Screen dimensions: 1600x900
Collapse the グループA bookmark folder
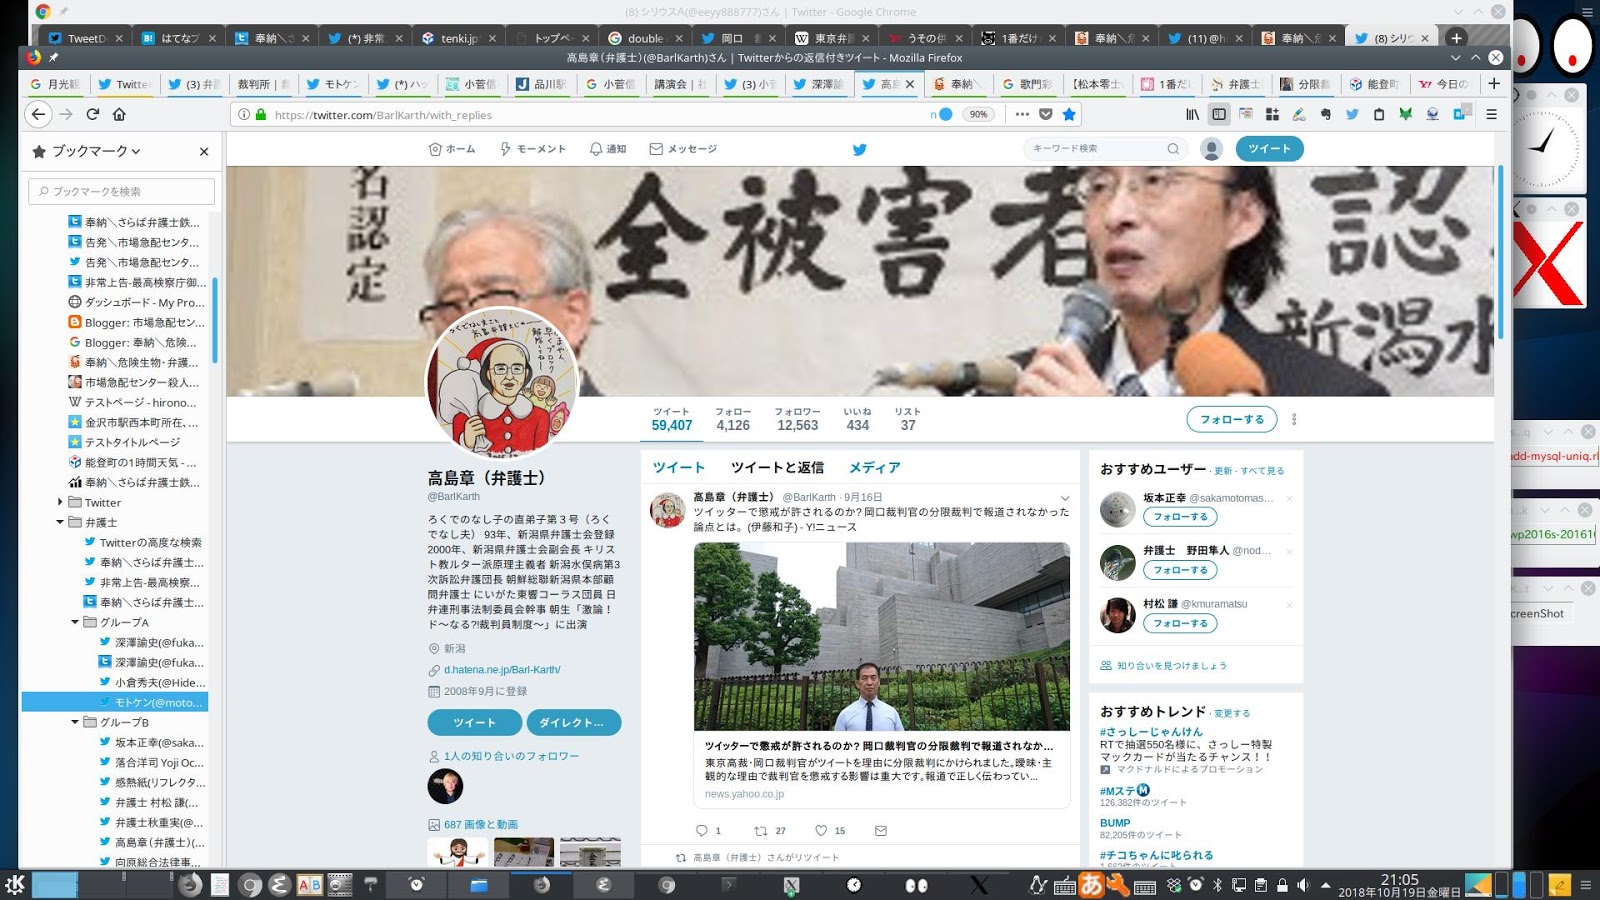click(75, 622)
